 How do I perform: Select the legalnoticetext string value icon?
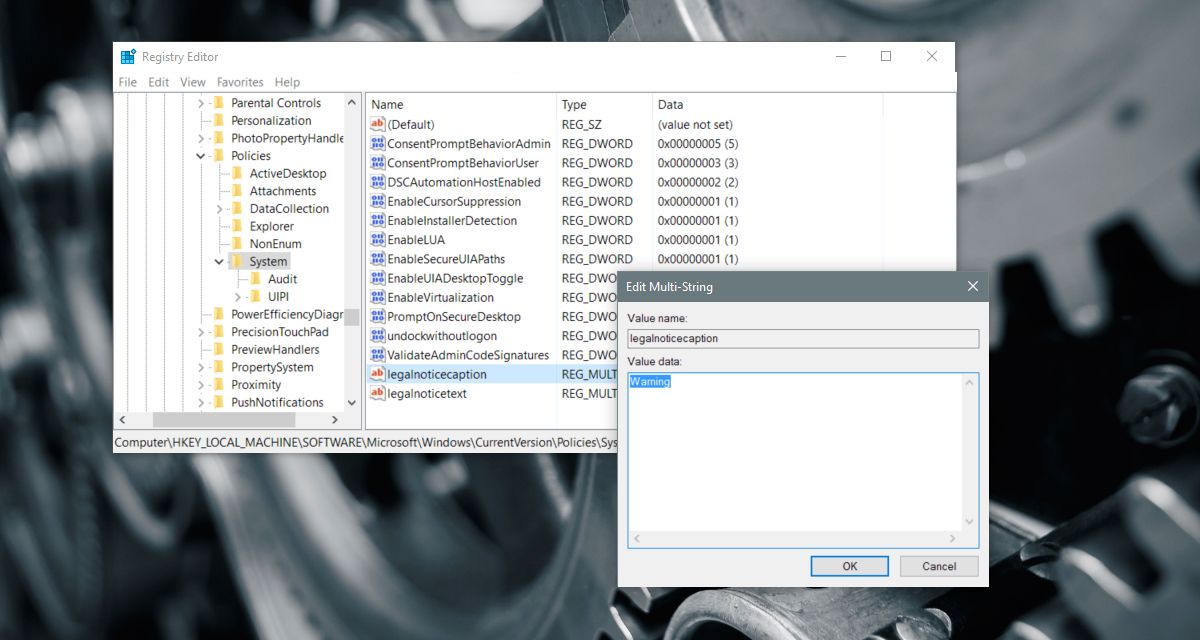[x=377, y=393]
